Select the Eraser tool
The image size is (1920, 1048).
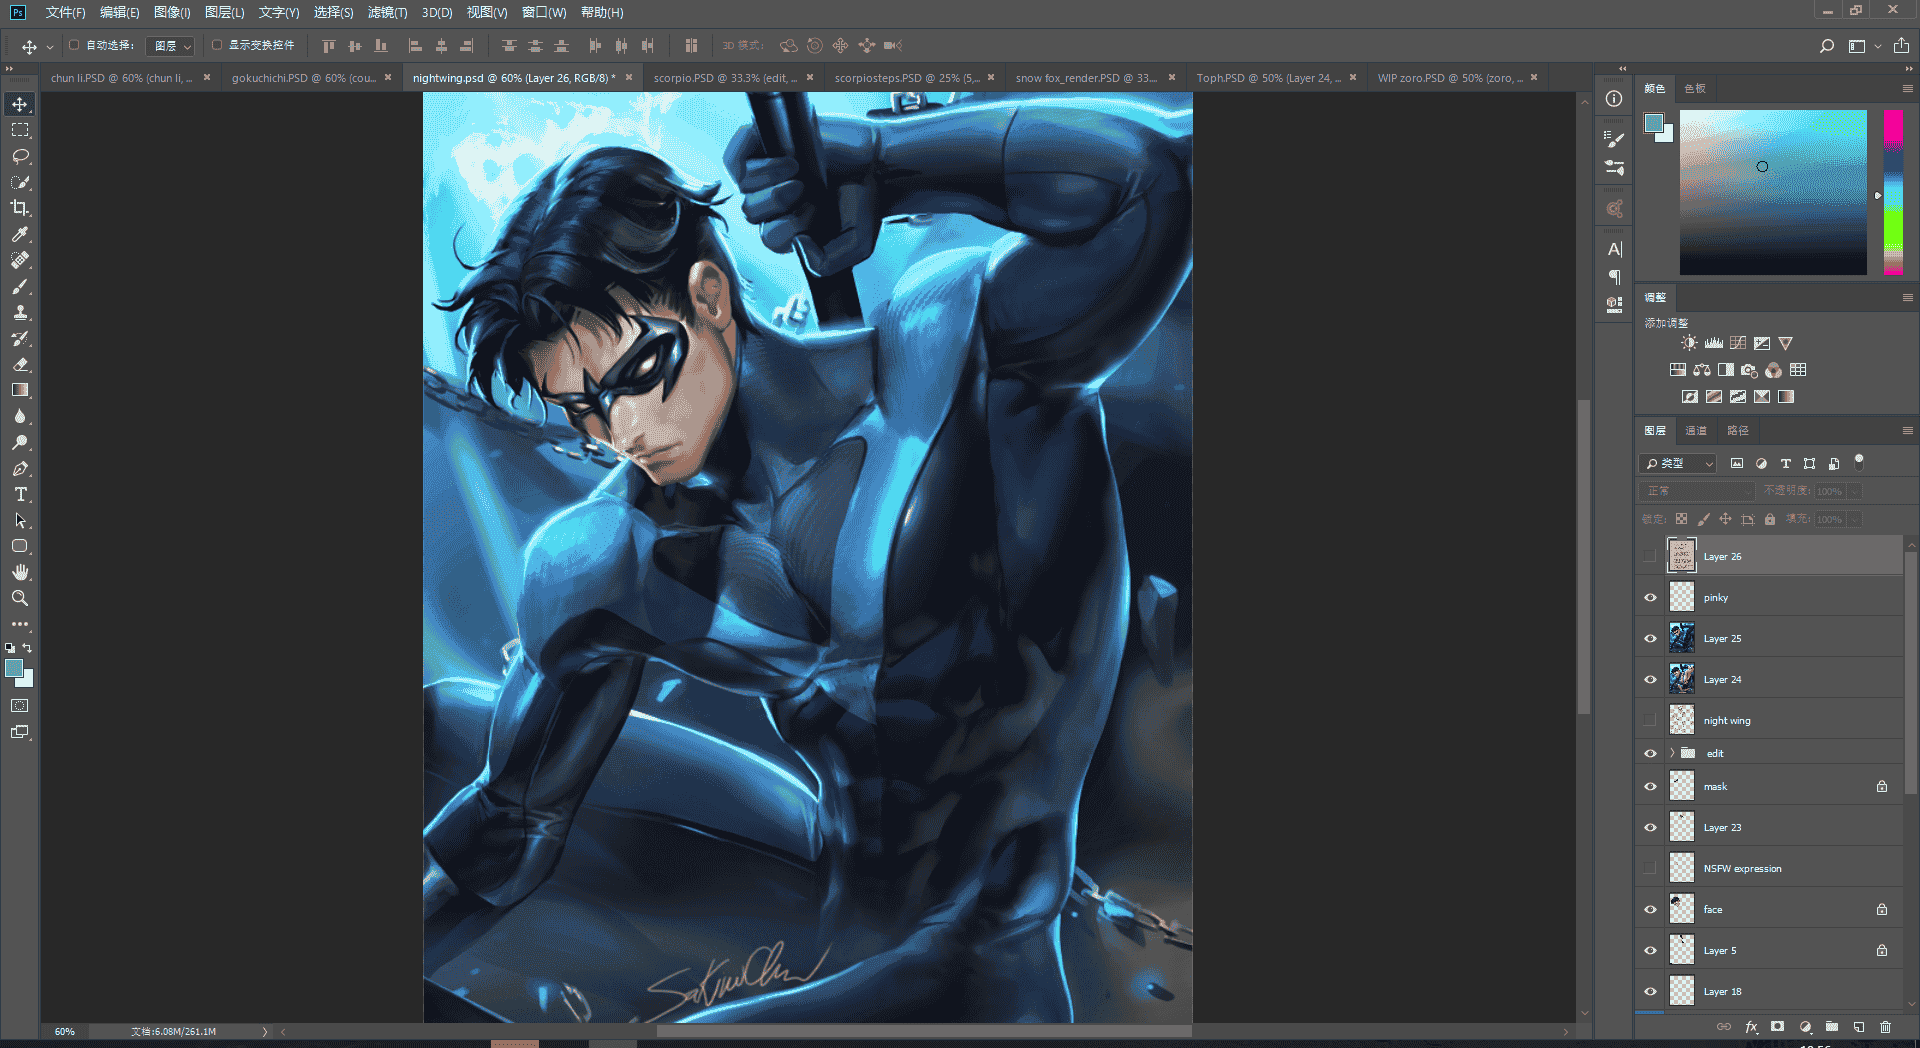20,364
